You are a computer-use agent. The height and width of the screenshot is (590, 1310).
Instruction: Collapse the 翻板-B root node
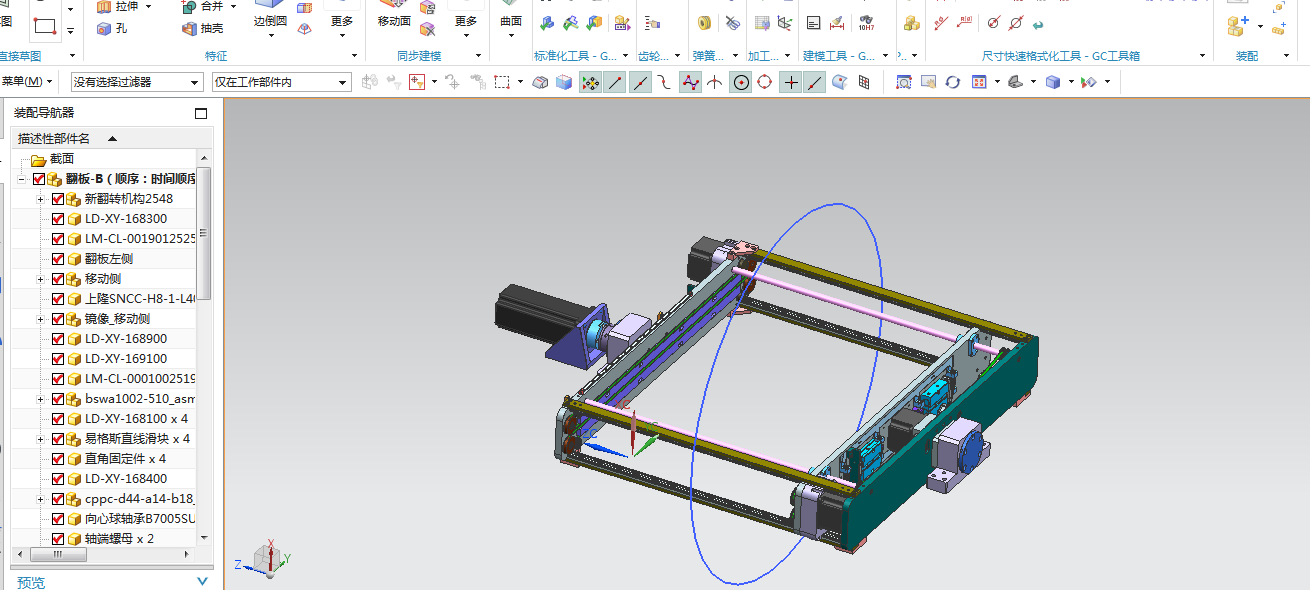(x=22, y=179)
